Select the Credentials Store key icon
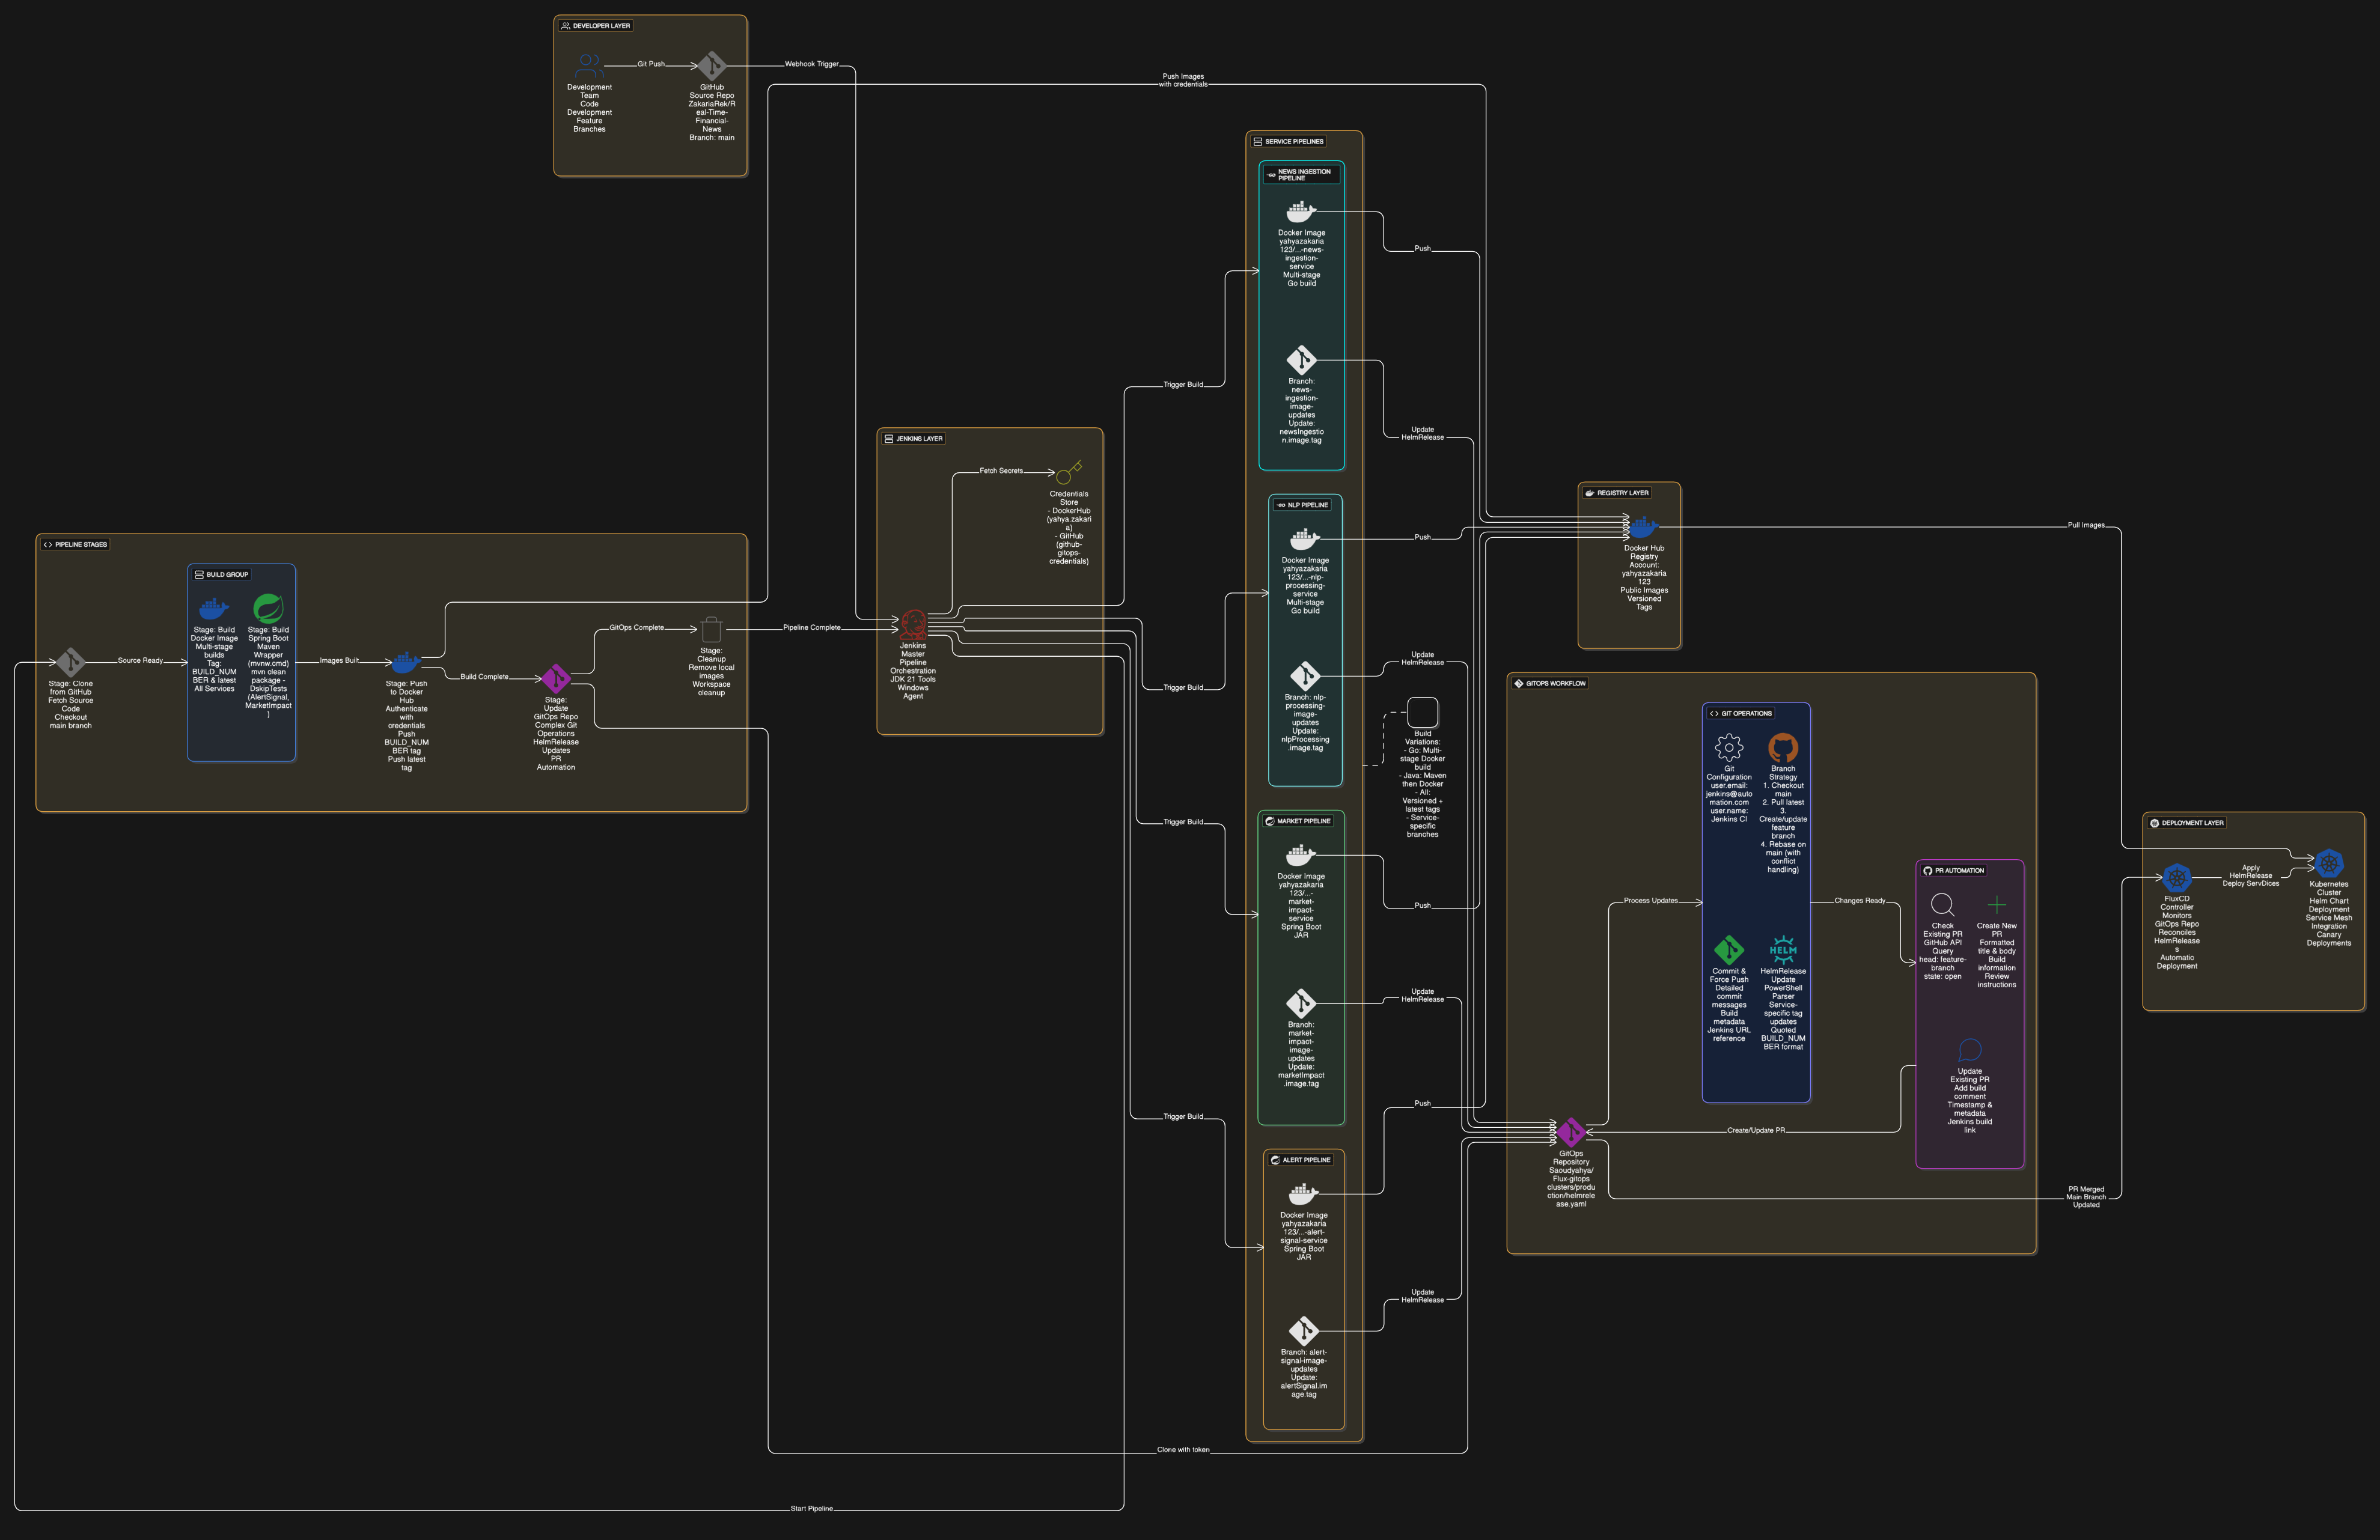 (x=1068, y=471)
